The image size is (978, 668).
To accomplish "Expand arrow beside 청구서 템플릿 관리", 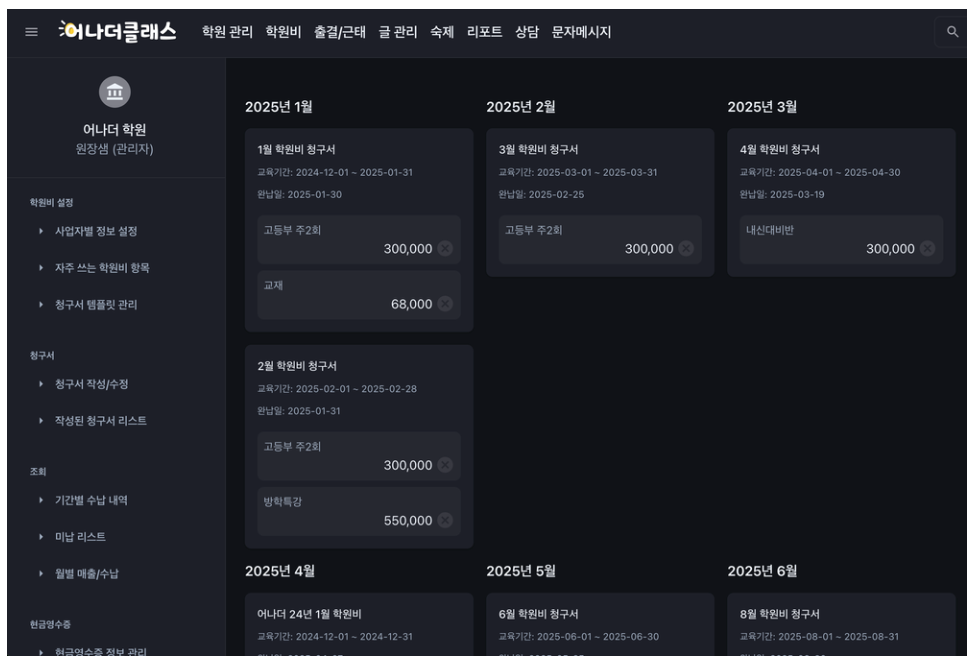I will pos(41,304).
